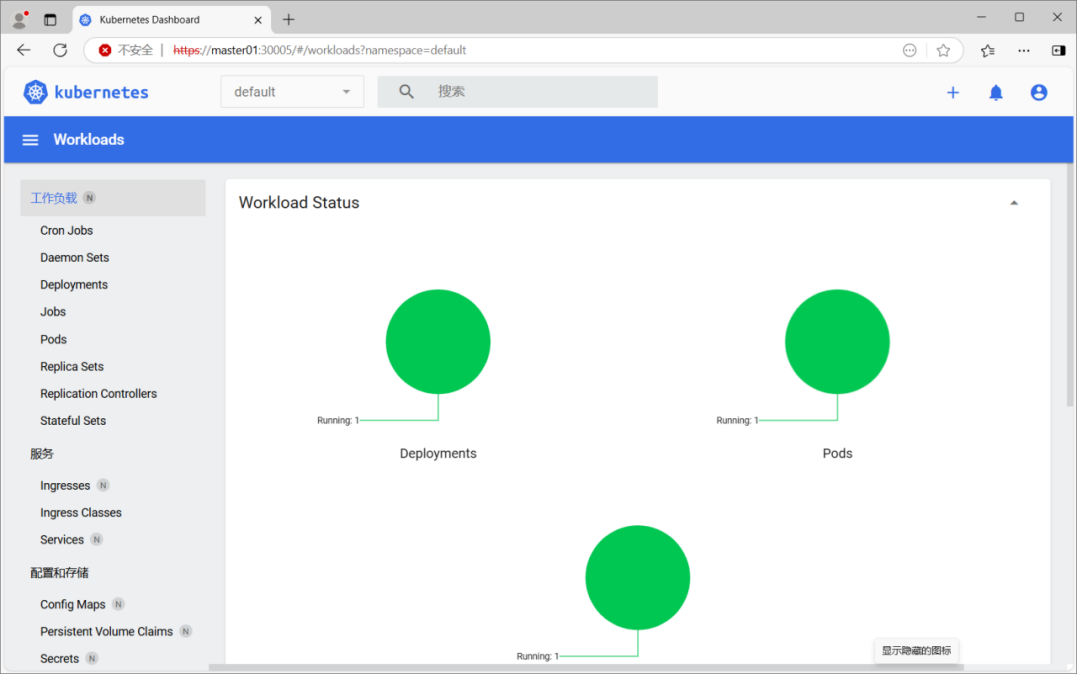Click the plus icon to create resource
1078x675 pixels.
[x=953, y=92]
